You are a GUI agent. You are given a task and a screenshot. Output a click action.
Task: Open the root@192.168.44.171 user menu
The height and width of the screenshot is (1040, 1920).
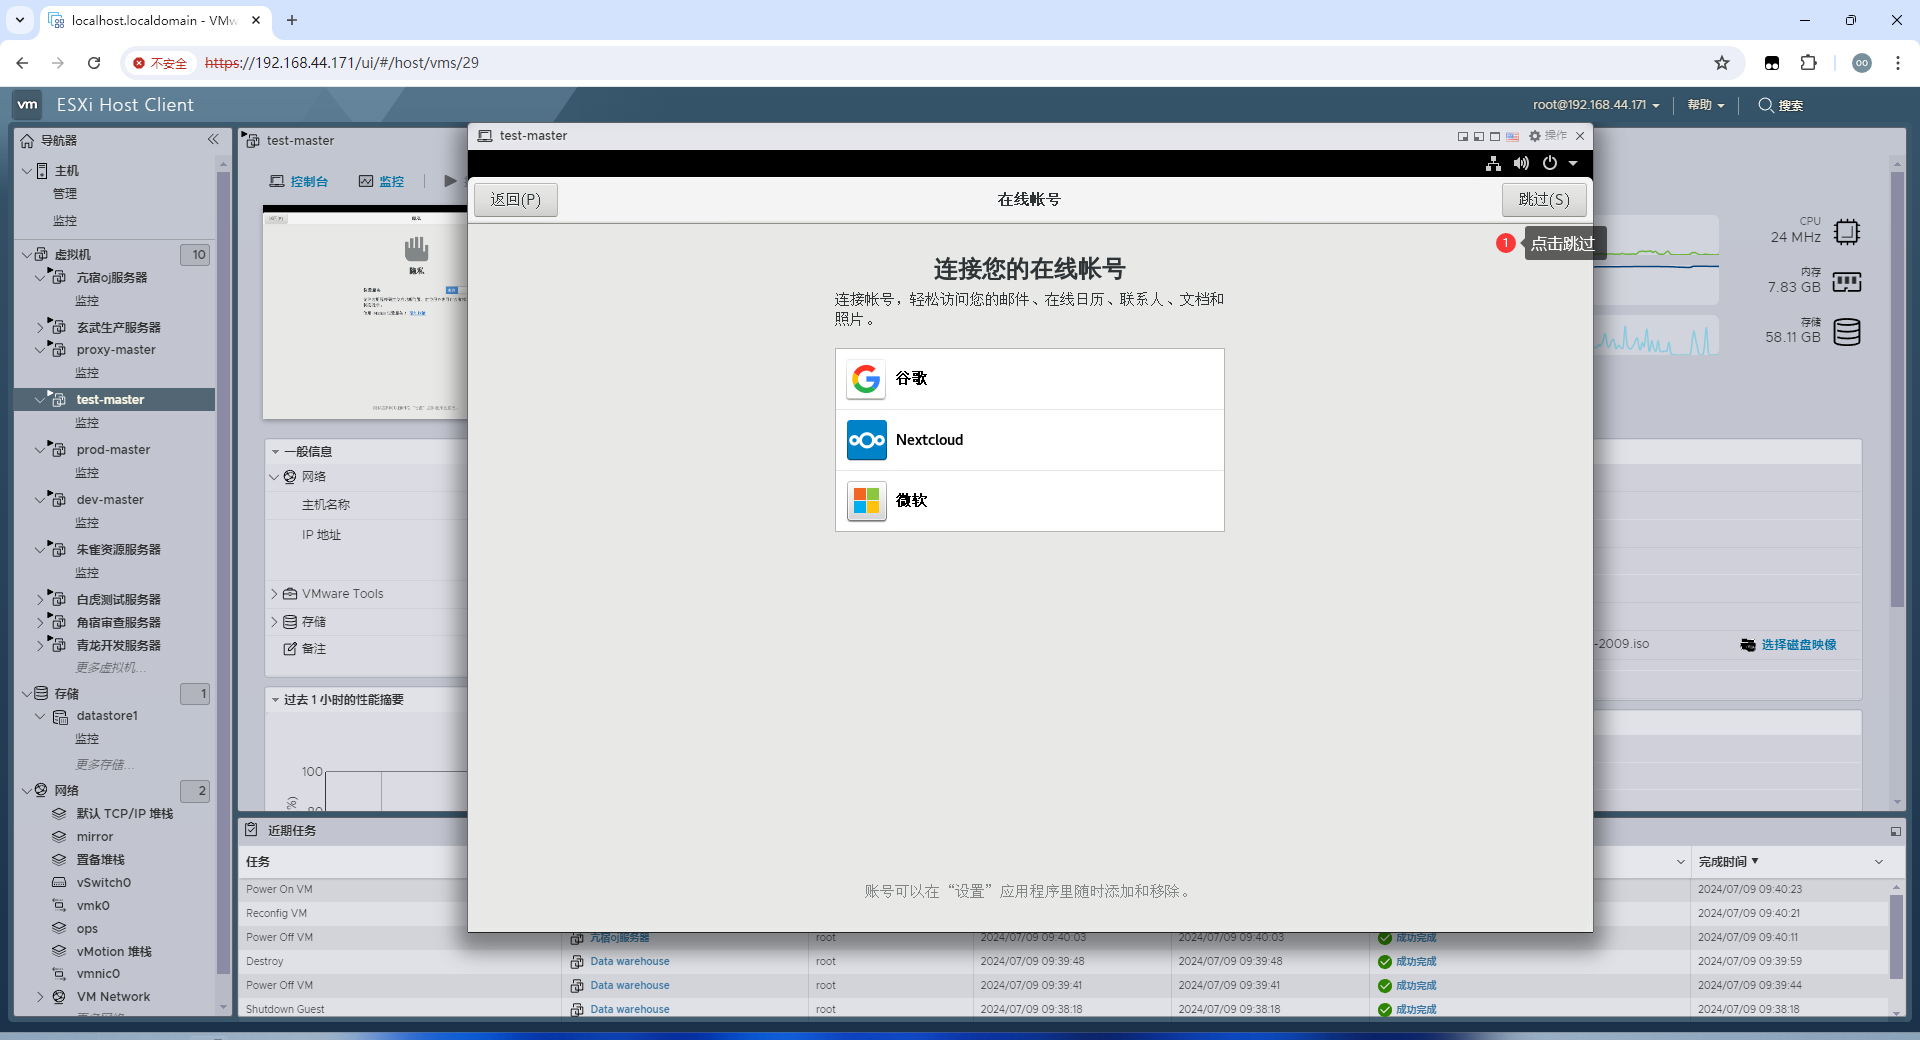point(1596,105)
